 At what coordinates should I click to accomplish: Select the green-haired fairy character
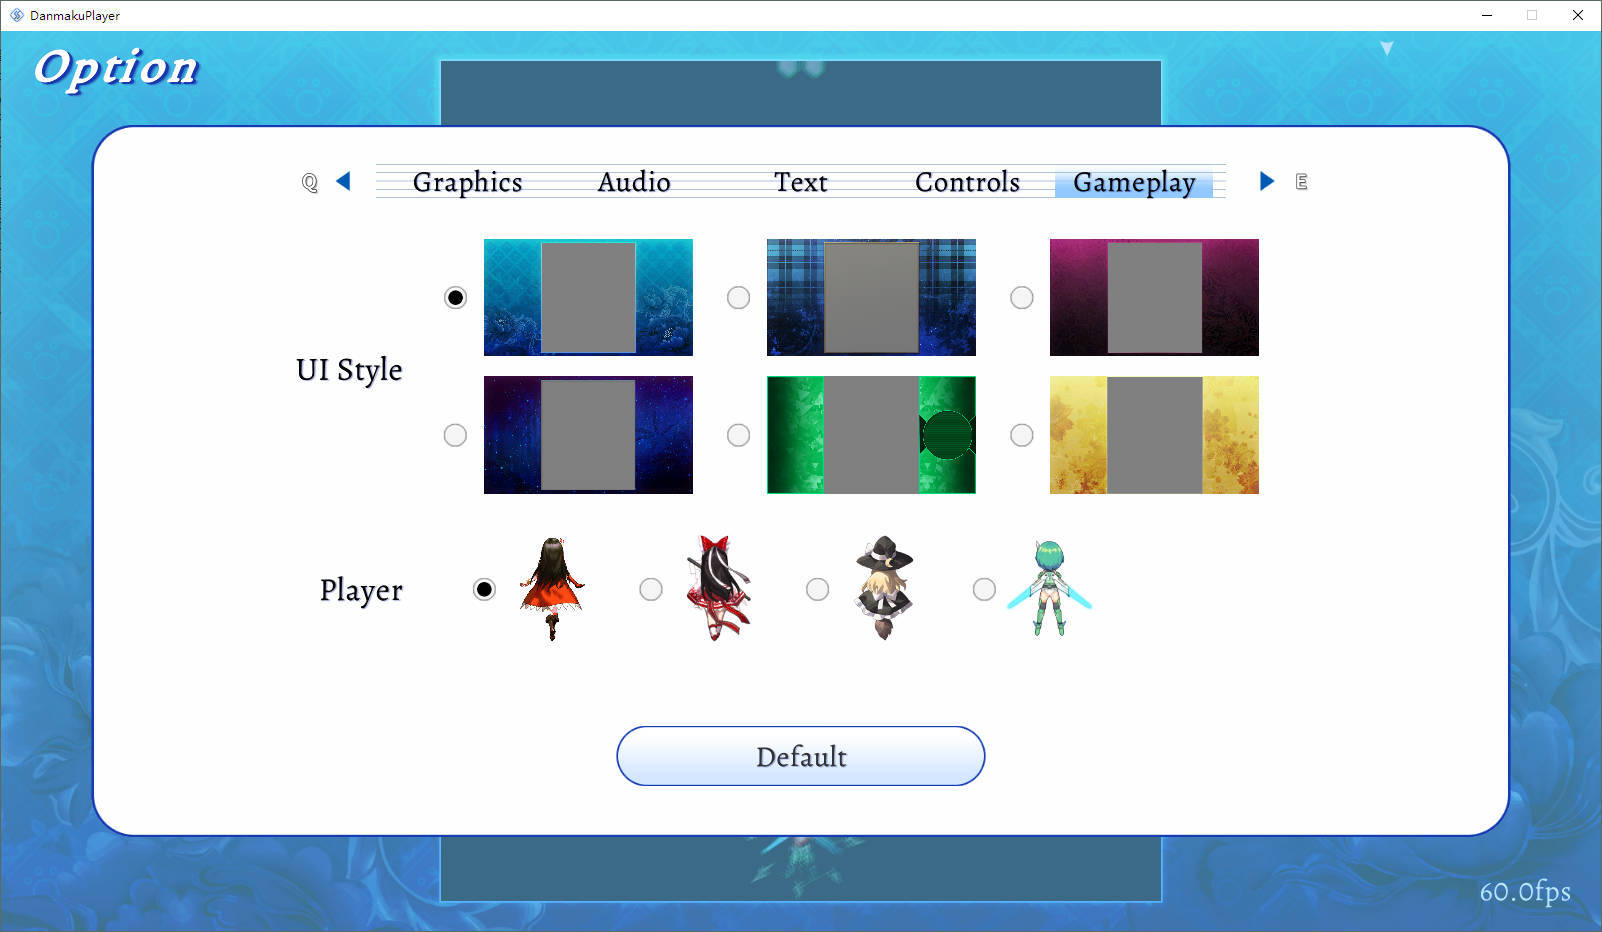pyautogui.click(x=1049, y=589)
